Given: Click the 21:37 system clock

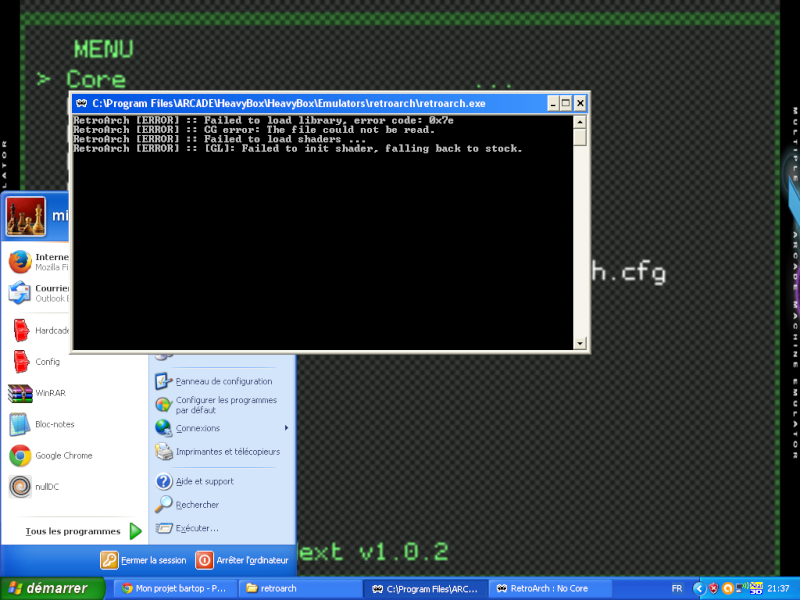Looking at the screenshot, I should (x=778, y=589).
